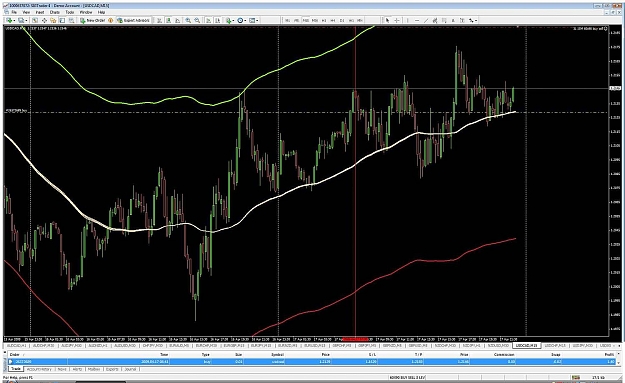Screen dimensions: 625x383
Task: Open the Arrows objects dropdown
Action: pyautogui.click(x=473, y=20)
